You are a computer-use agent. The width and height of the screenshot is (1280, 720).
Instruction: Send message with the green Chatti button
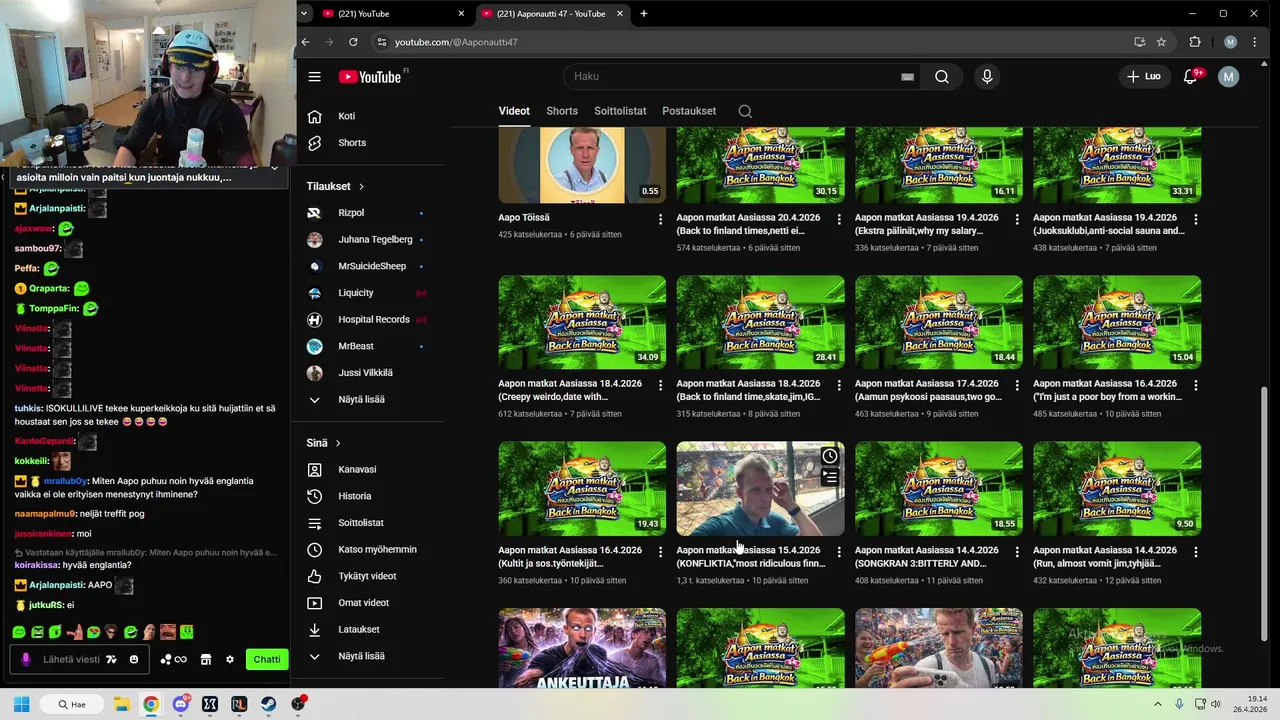[x=267, y=659]
